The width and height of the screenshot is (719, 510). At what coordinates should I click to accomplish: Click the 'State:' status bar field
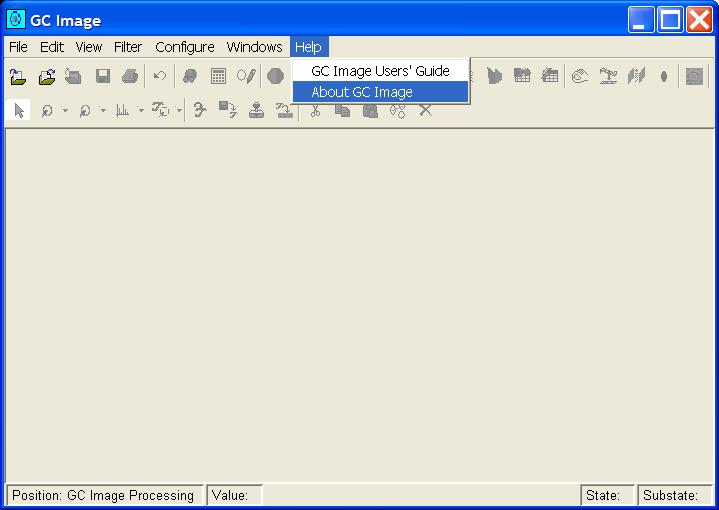tap(608, 495)
